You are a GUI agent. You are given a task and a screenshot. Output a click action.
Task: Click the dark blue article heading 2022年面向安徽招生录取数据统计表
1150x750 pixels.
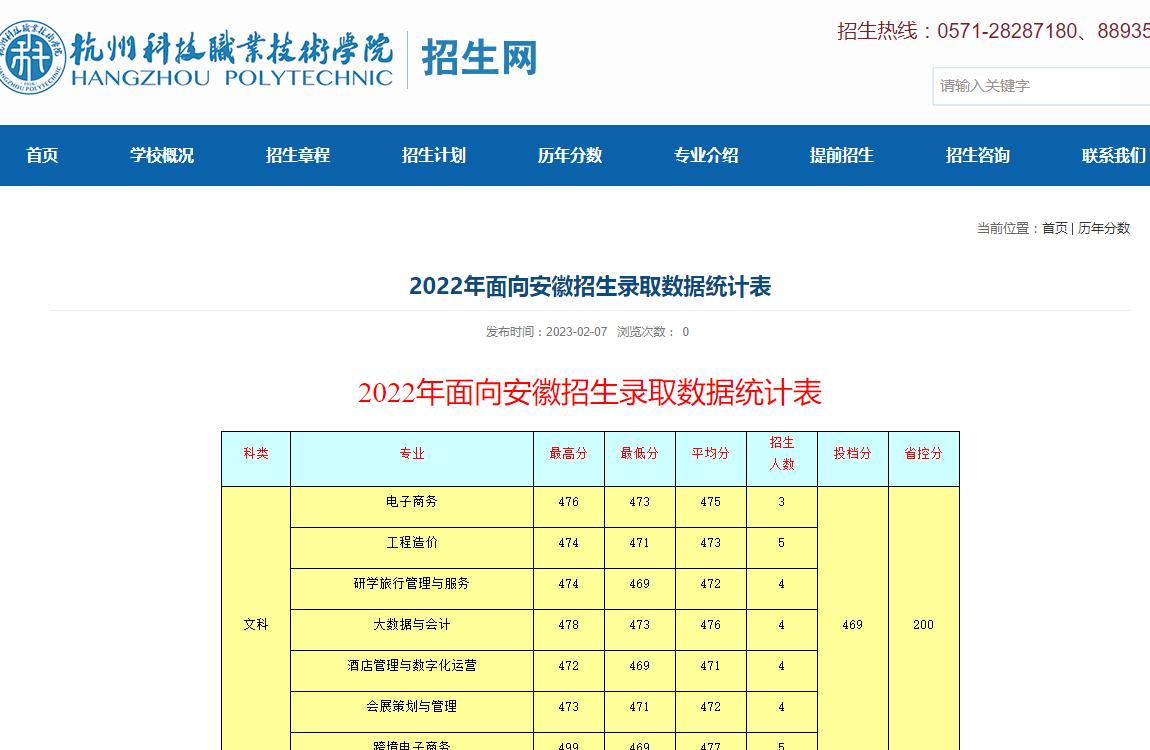tap(590, 287)
